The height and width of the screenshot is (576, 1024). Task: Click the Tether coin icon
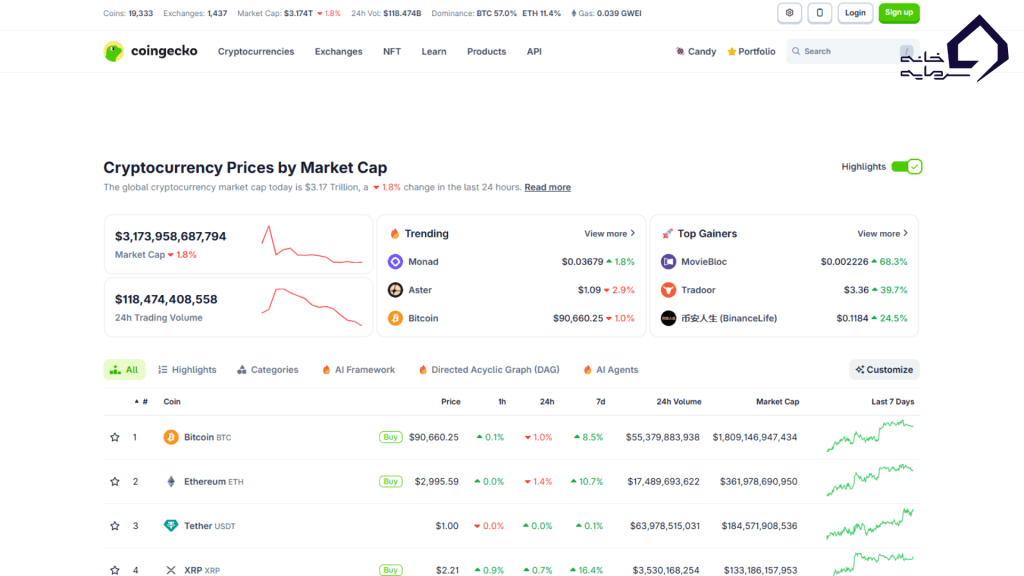(171, 525)
